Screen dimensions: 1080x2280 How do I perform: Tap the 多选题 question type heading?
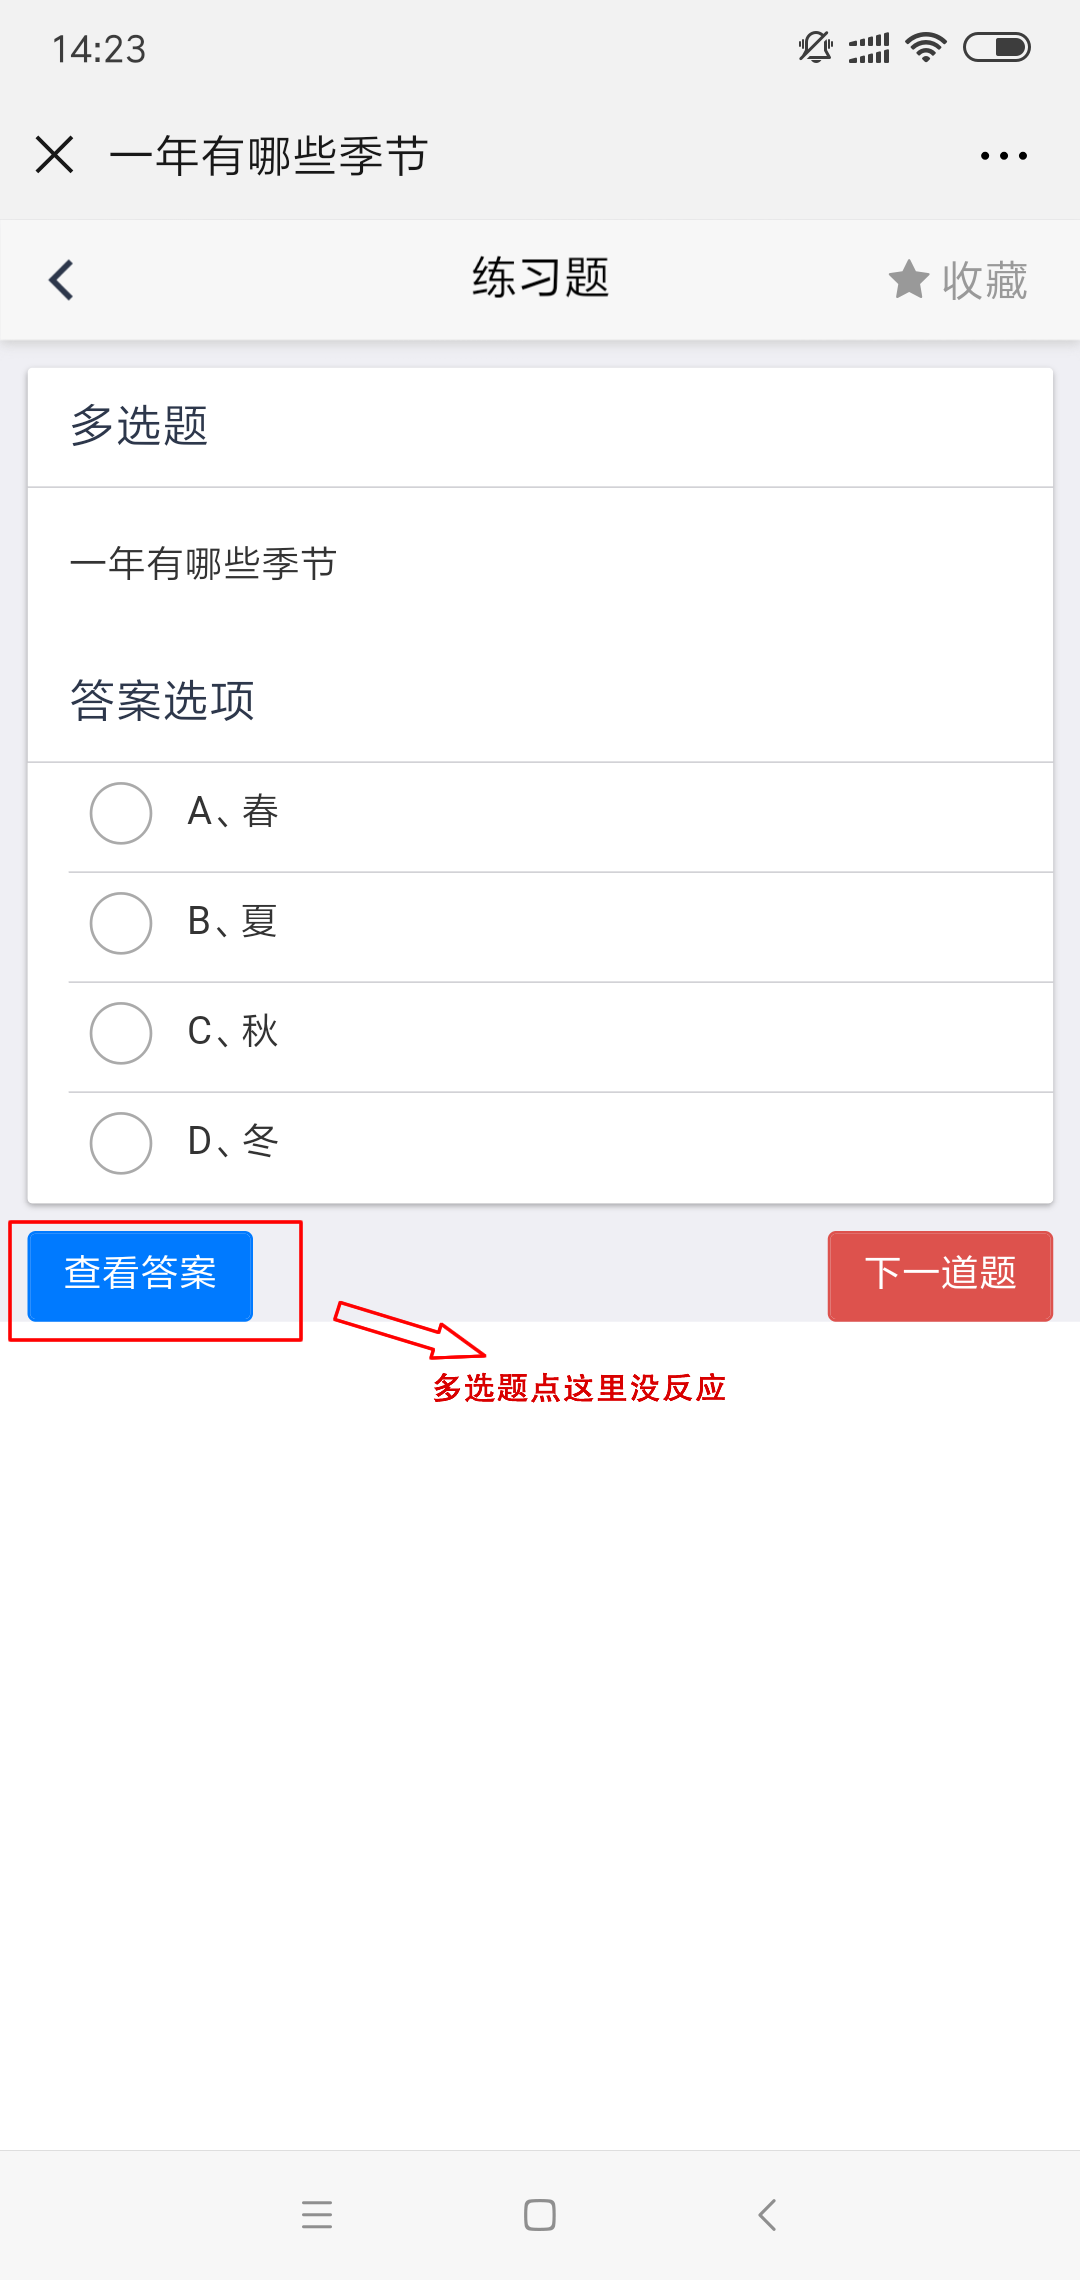[139, 426]
